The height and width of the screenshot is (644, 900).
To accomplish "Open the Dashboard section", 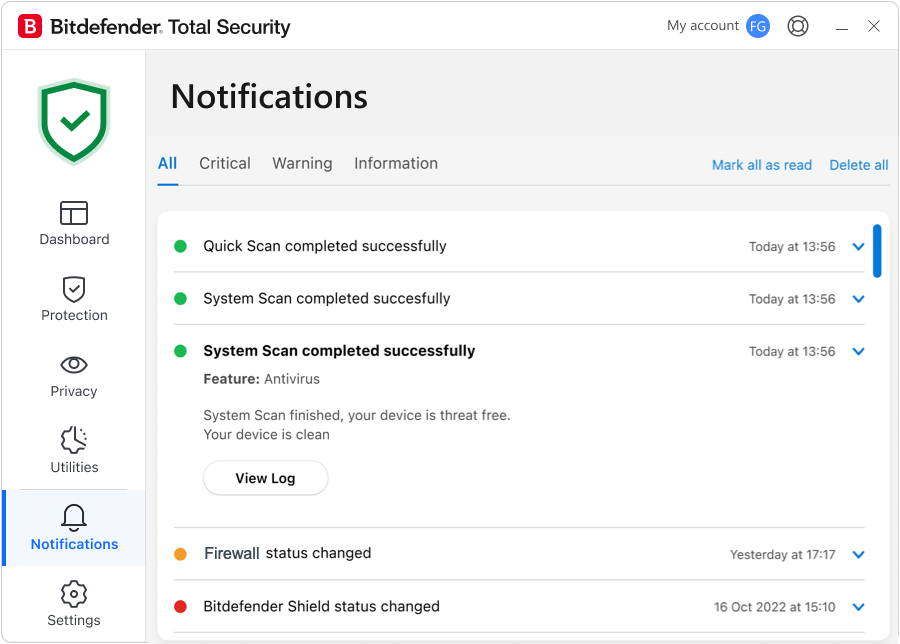I will 74,223.
